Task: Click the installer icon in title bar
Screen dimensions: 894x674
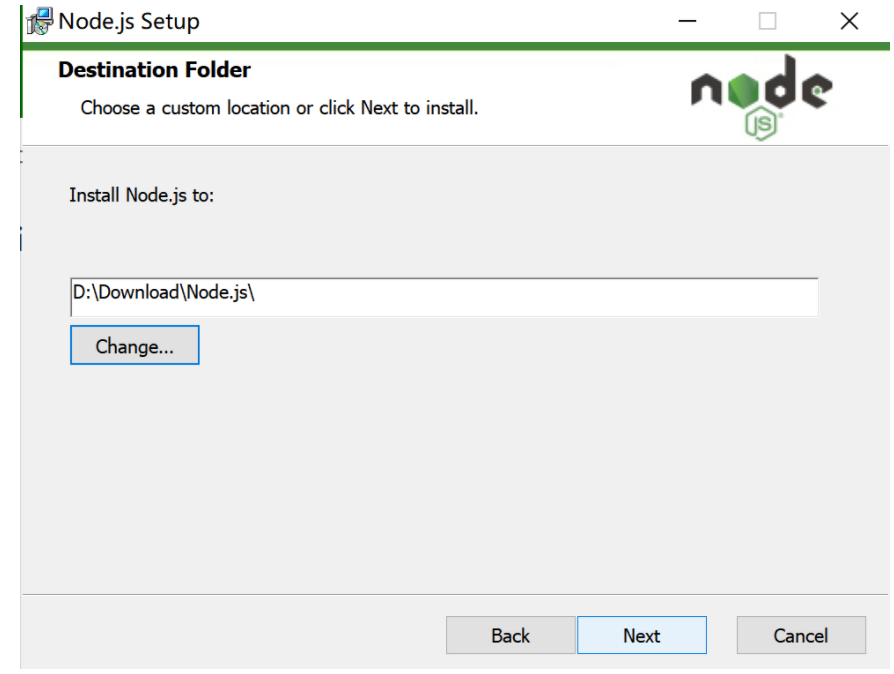Action: [x=40, y=22]
